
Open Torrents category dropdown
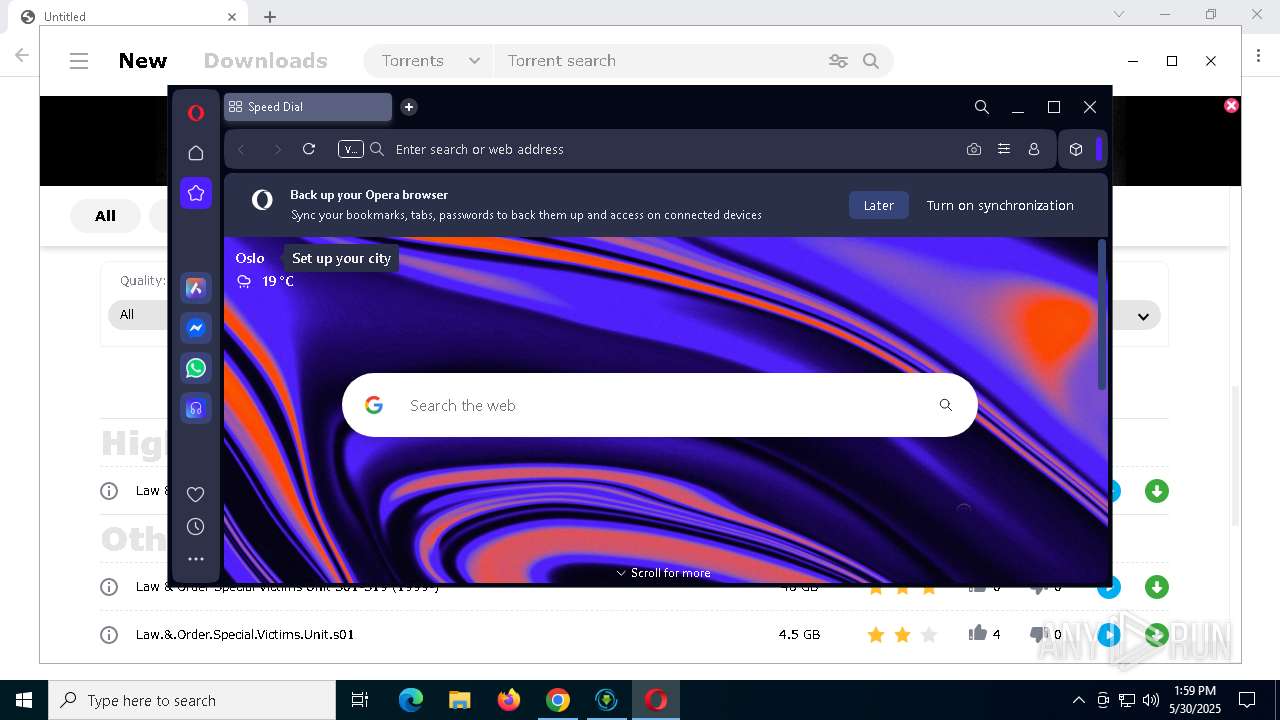coord(430,61)
